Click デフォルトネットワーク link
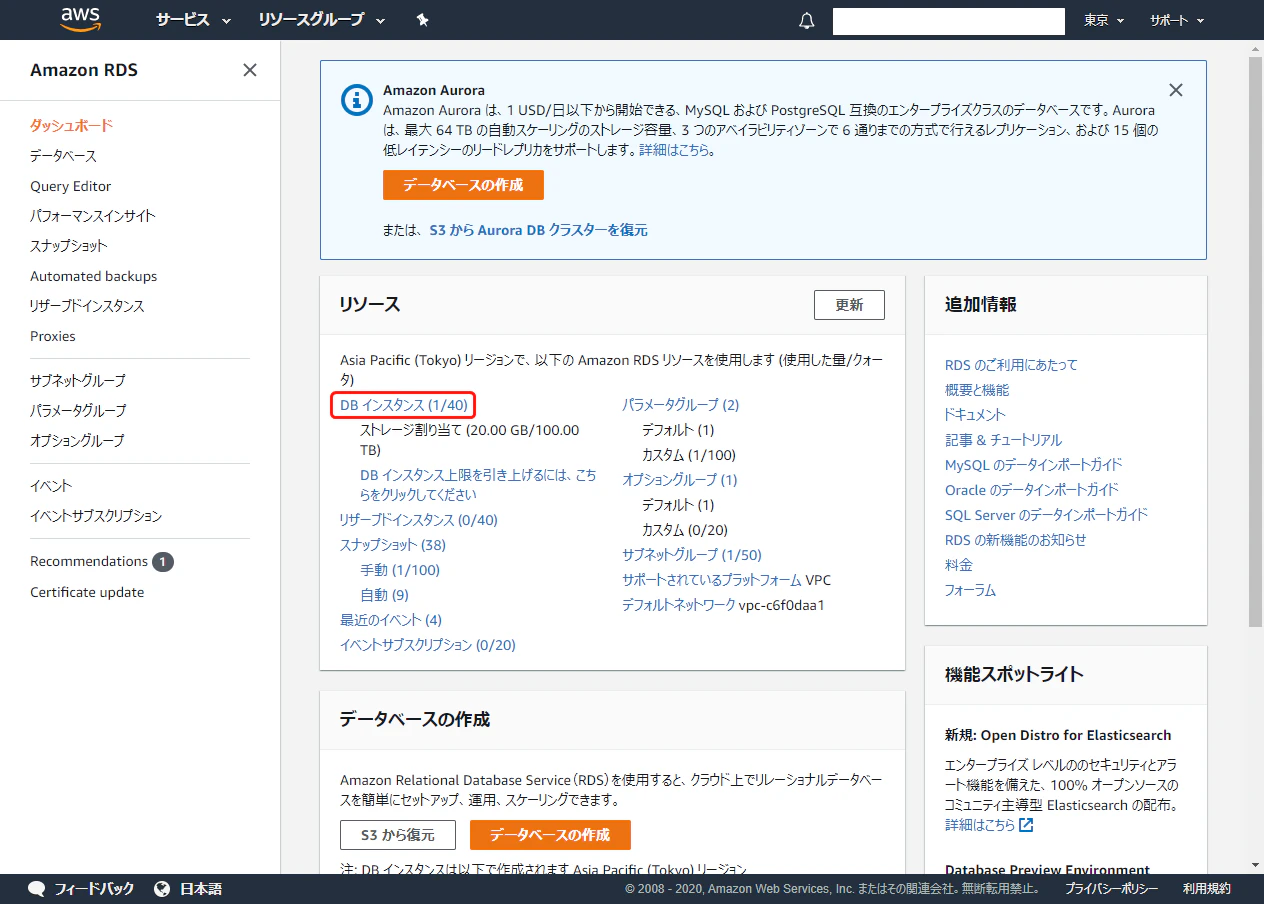The image size is (1264, 904). 679,605
